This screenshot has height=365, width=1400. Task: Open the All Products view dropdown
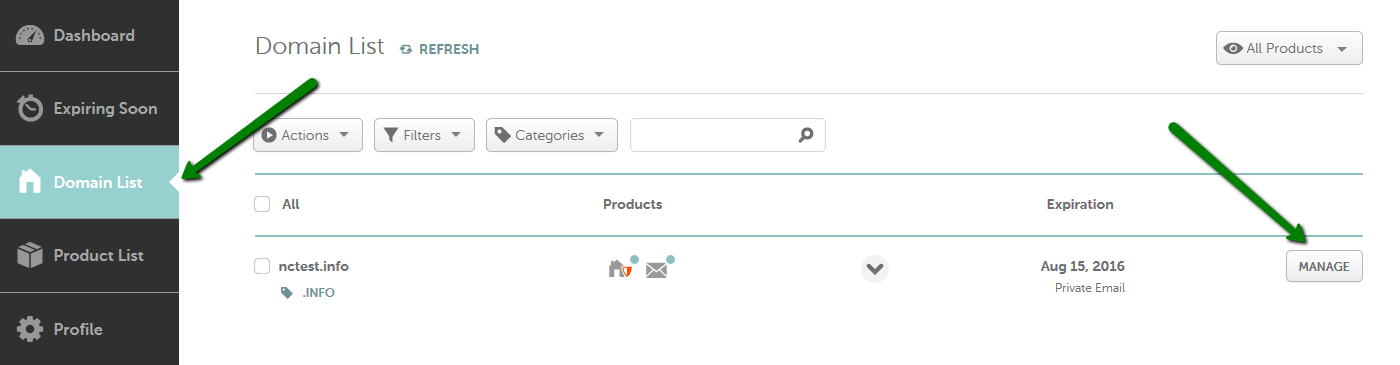[x=1289, y=48]
